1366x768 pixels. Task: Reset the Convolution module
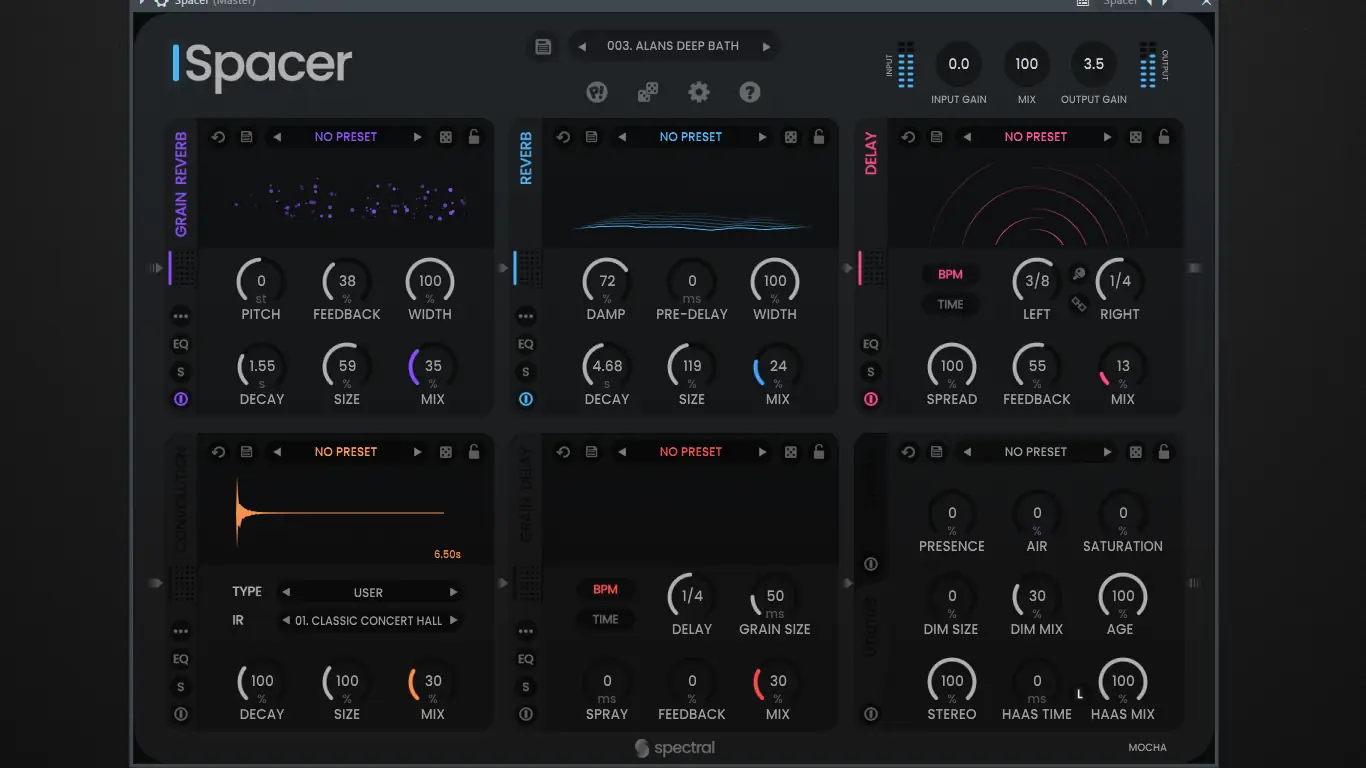pos(218,452)
